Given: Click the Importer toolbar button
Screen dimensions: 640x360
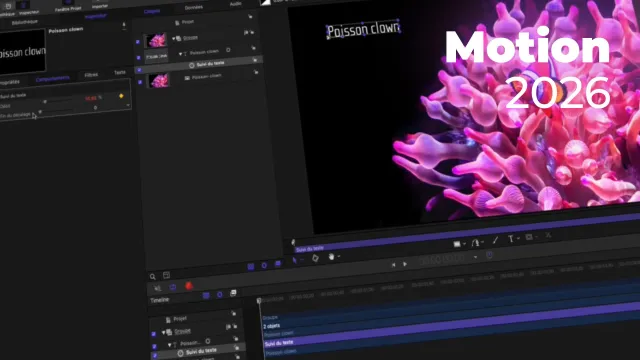Looking at the screenshot, I should [100, 4].
